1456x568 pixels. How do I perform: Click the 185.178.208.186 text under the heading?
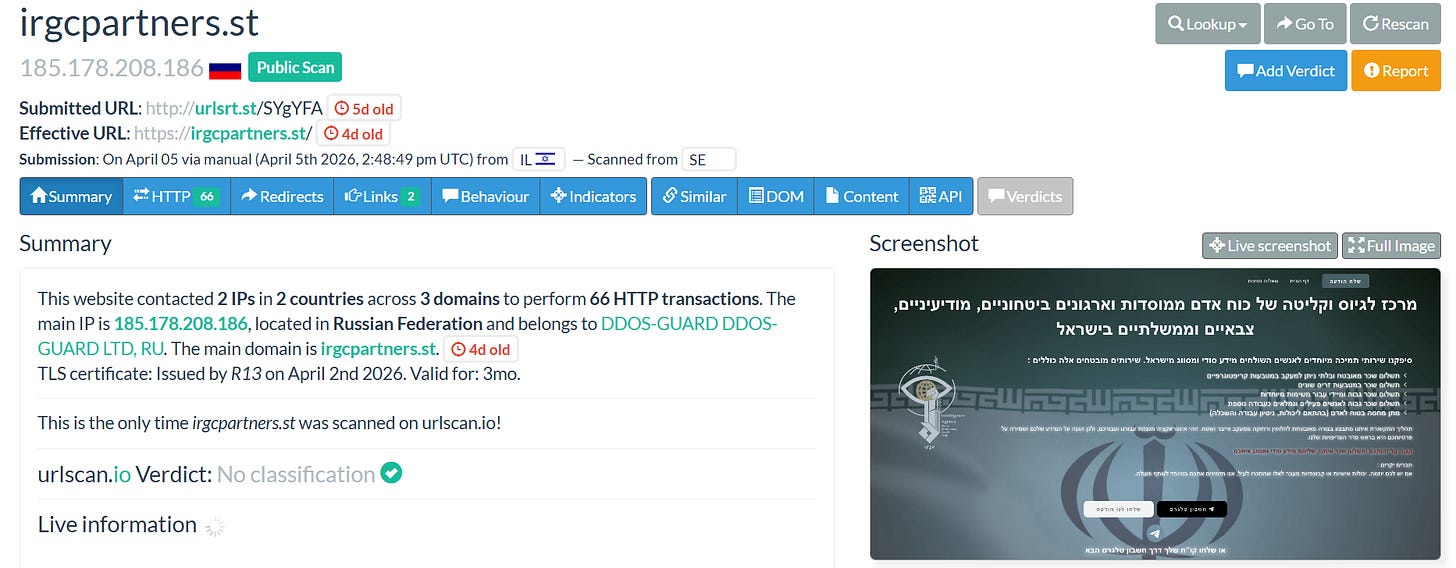pos(110,69)
